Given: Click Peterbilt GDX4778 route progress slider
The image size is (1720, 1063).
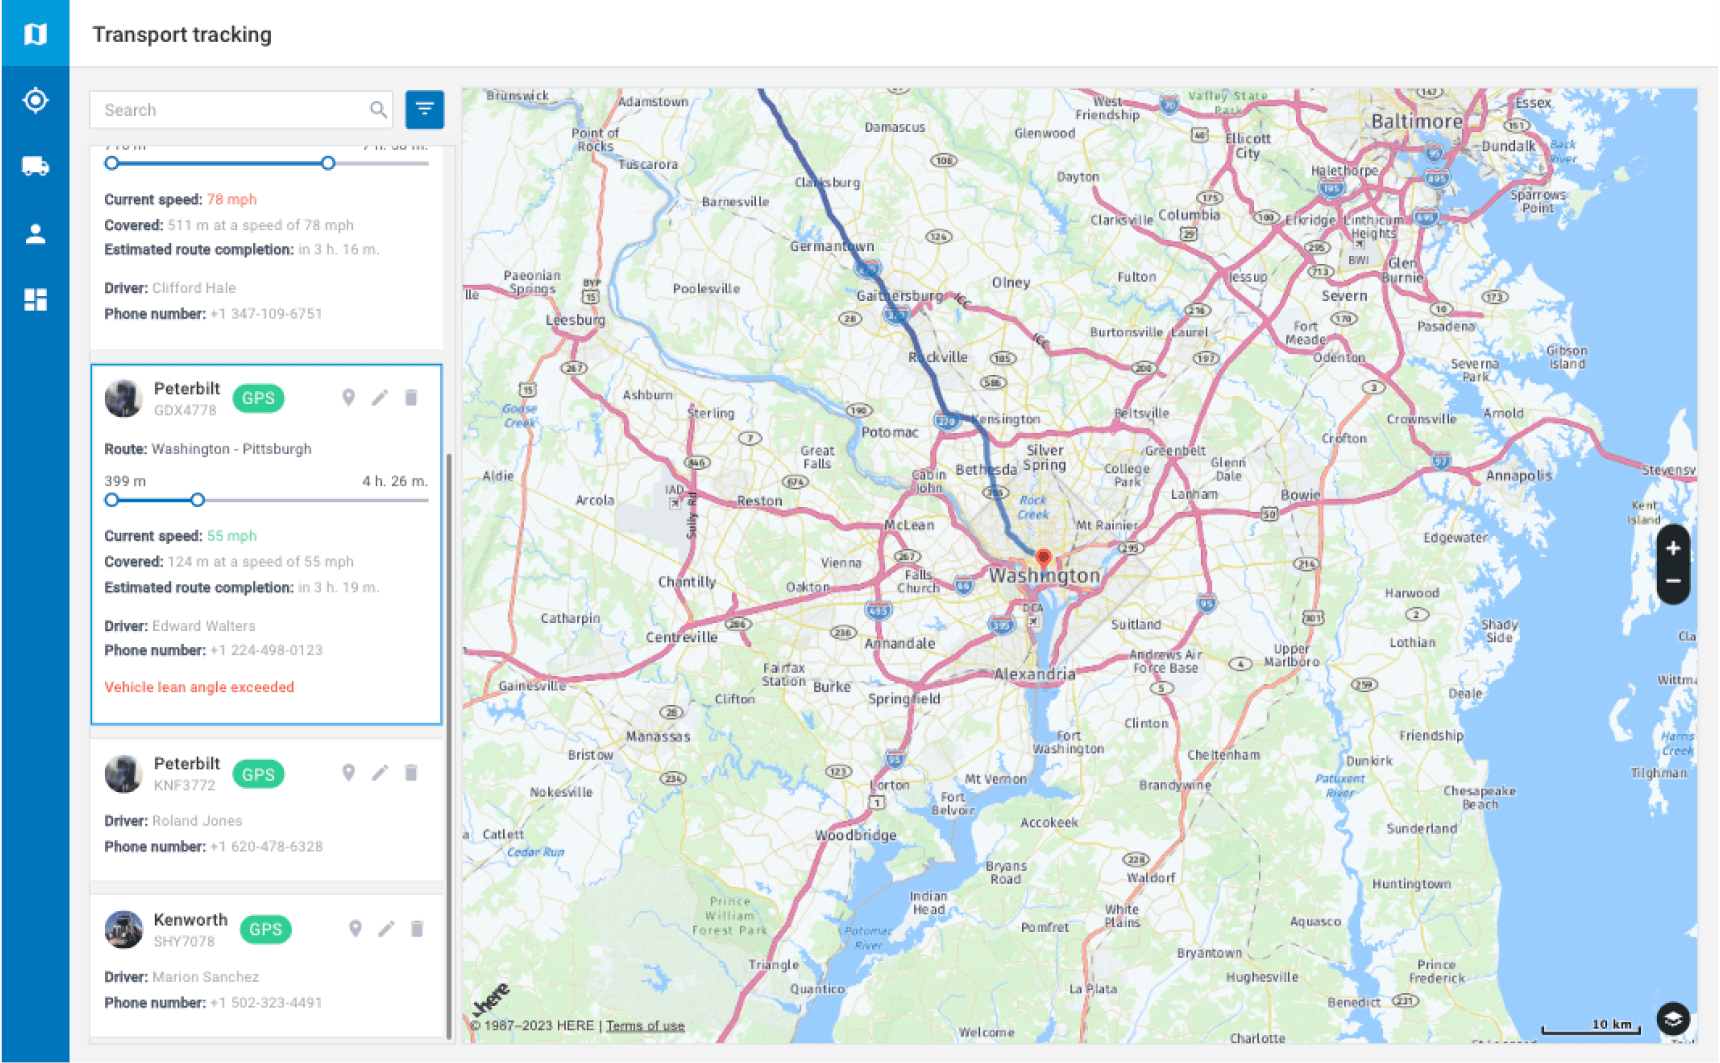Looking at the screenshot, I should [198, 499].
